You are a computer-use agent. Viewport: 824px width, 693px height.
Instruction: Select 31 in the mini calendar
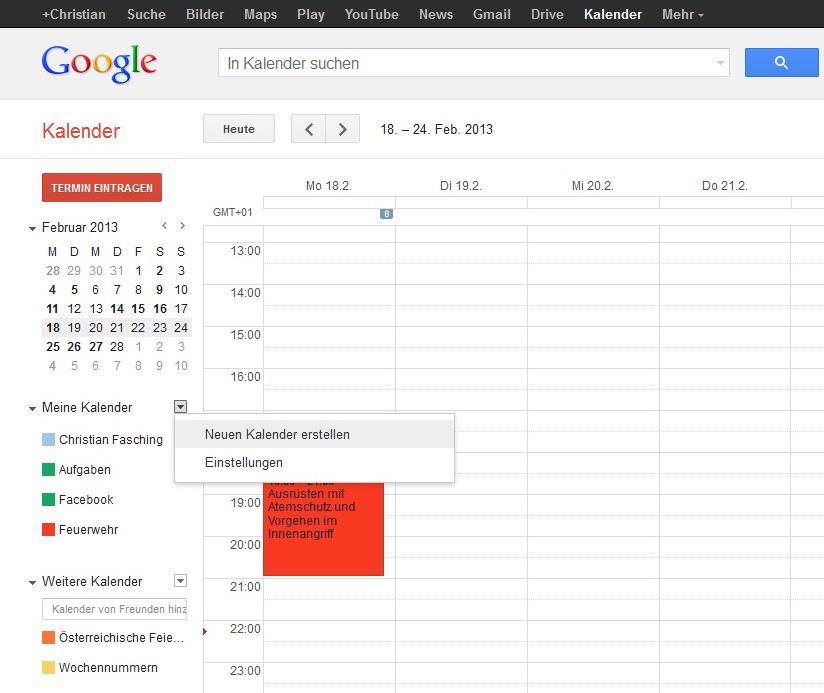[x=117, y=271]
